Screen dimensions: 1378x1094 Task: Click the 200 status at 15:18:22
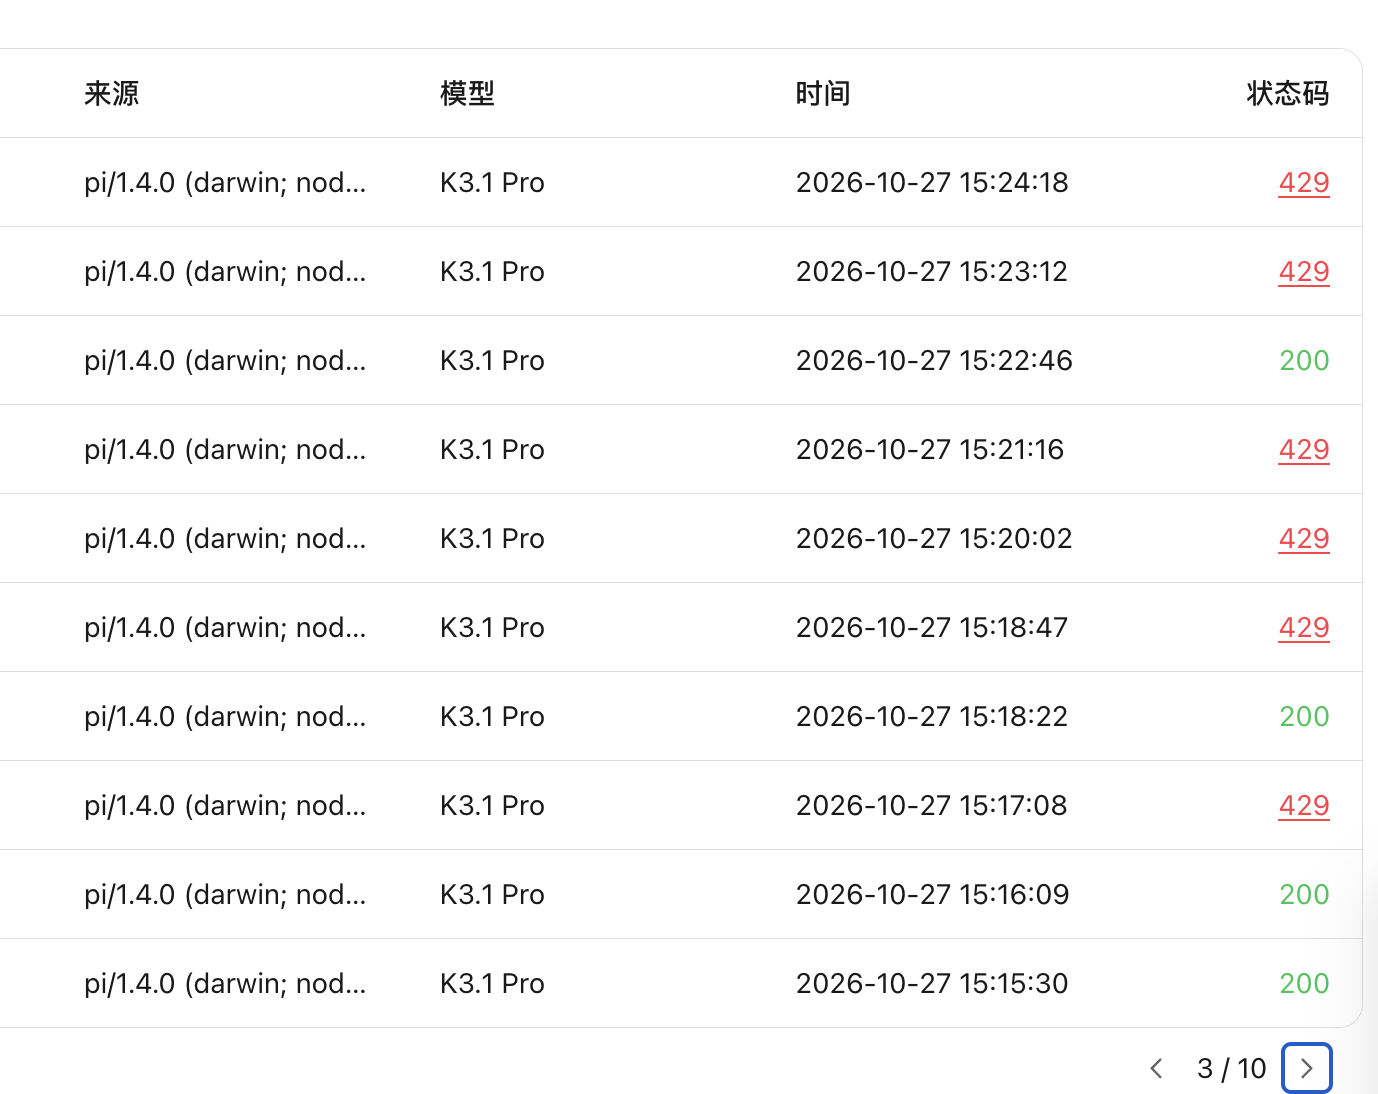click(x=1304, y=716)
